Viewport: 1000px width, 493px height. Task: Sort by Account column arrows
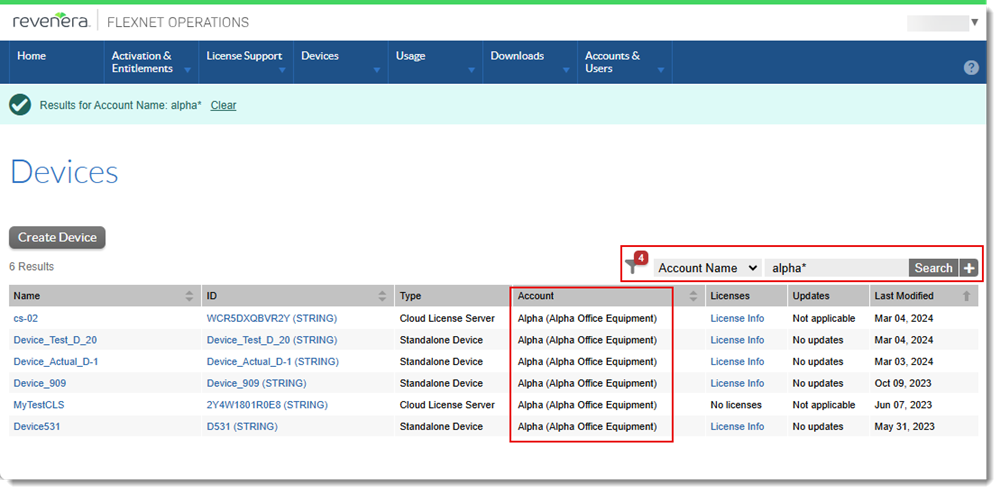(x=693, y=296)
